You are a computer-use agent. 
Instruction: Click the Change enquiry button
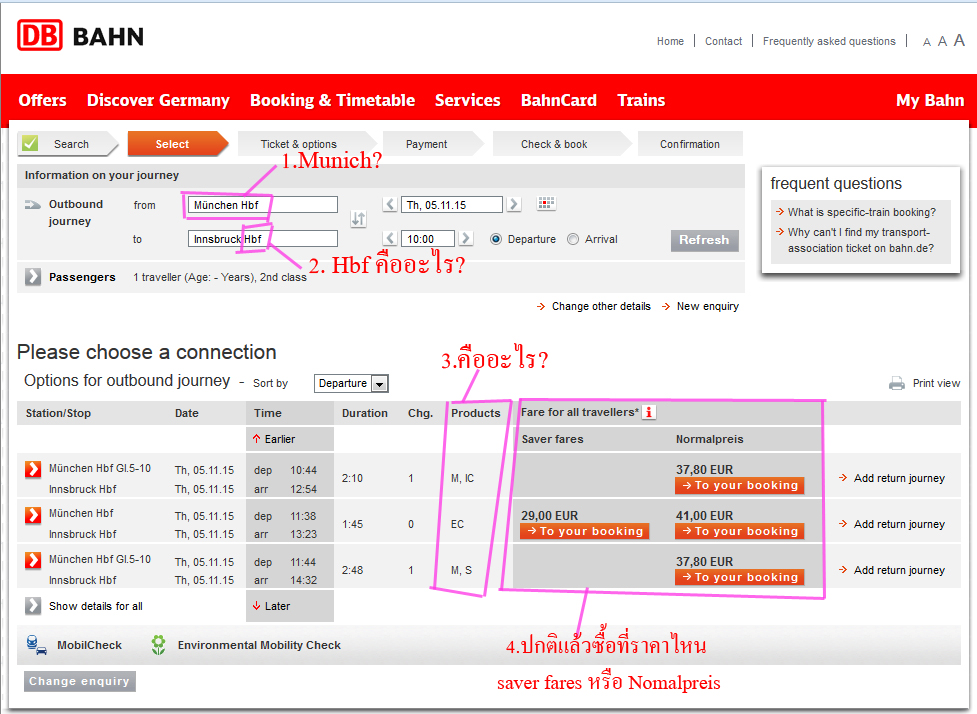pos(80,681)
